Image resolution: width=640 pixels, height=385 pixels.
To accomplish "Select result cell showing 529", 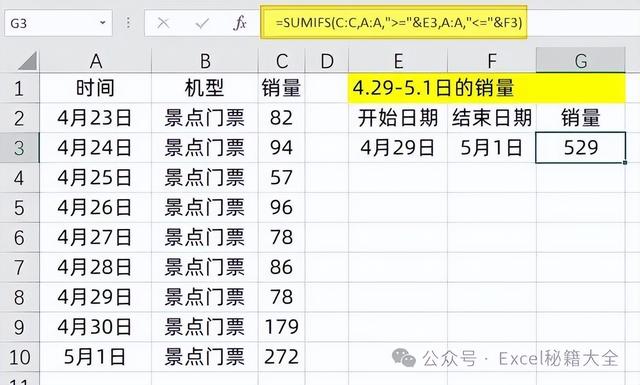I will coord(581,147).
